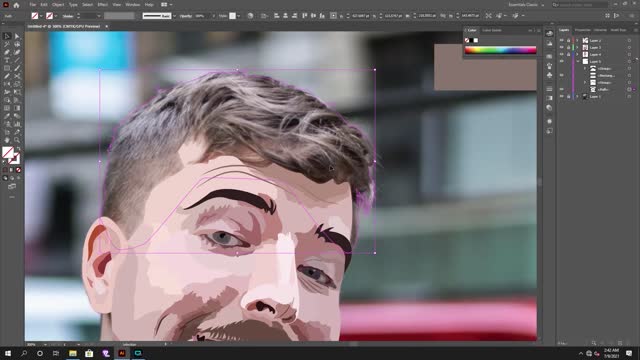Open the fill color dropdown in the control bar
The width and height of the screenshot is (640, 360).
point(41,16)
